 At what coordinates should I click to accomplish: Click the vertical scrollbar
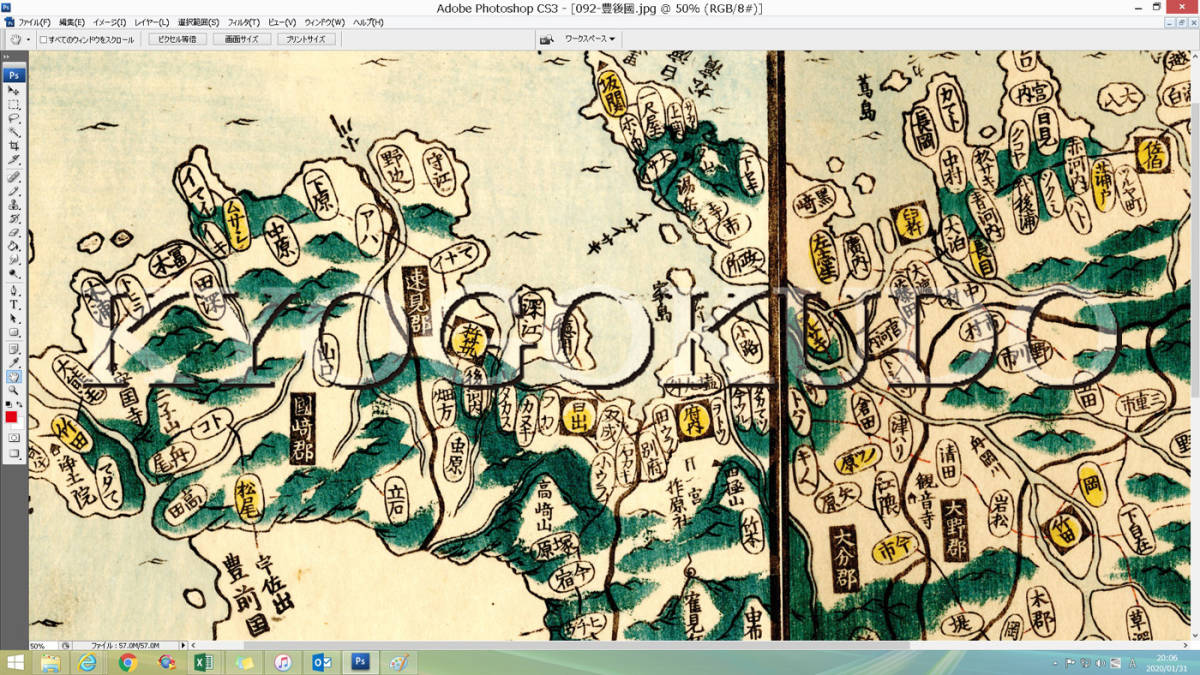[1195, 345]
